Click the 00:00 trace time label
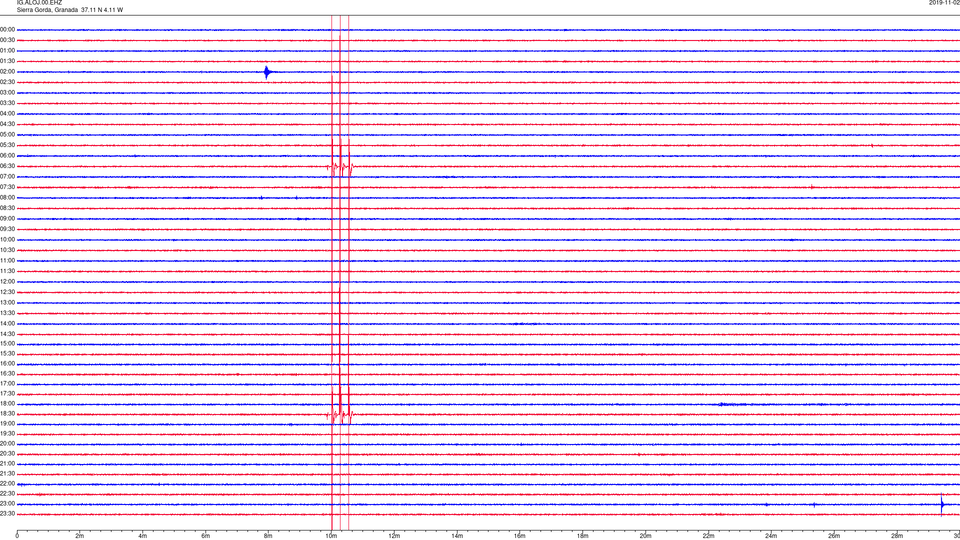The height and width of the screenshot is (540, 960). pyautogui.click(x=7, y=29)
